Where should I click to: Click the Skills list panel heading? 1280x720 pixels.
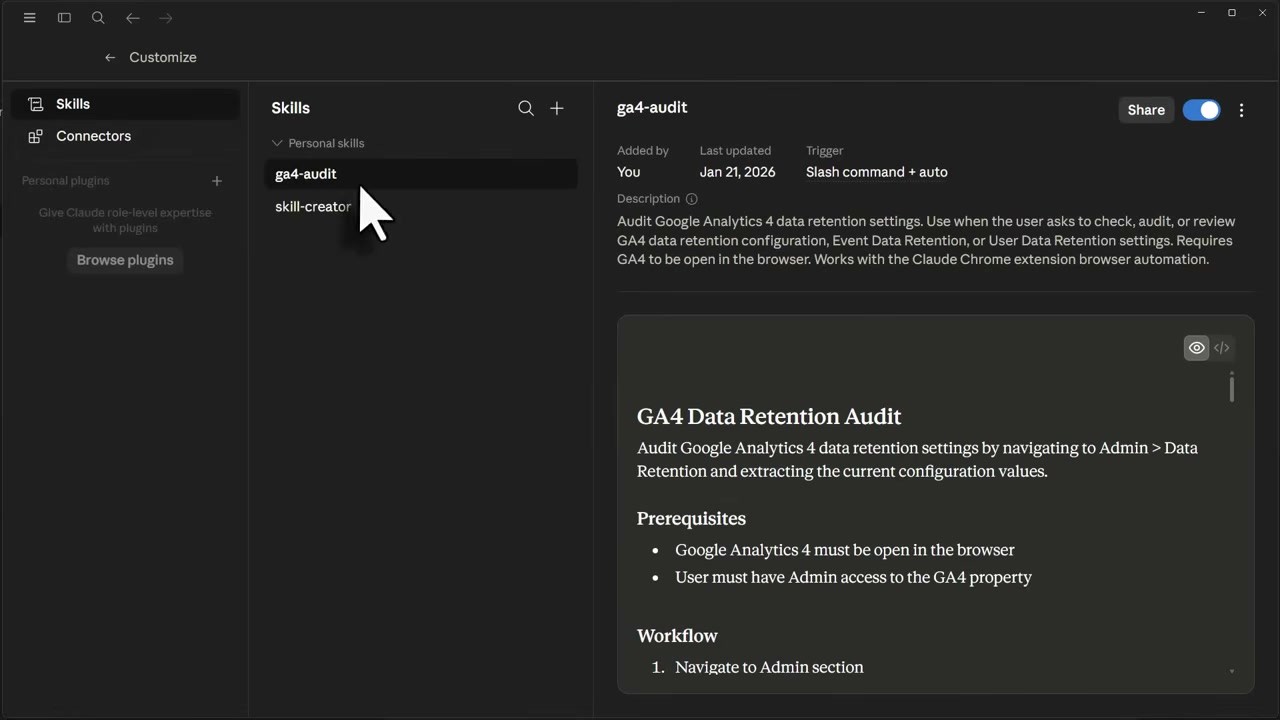291,108
